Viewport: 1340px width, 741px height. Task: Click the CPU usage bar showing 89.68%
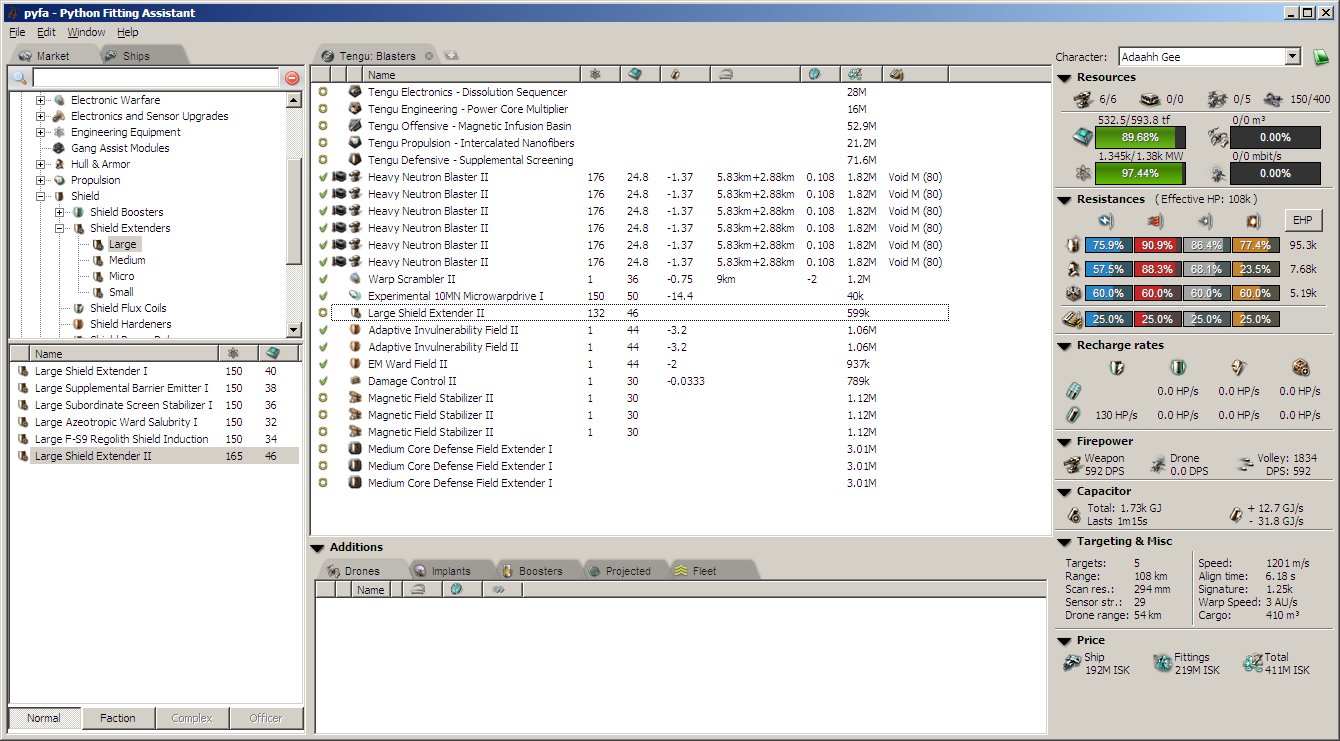pyautogui.click(x=1141, y=138)
